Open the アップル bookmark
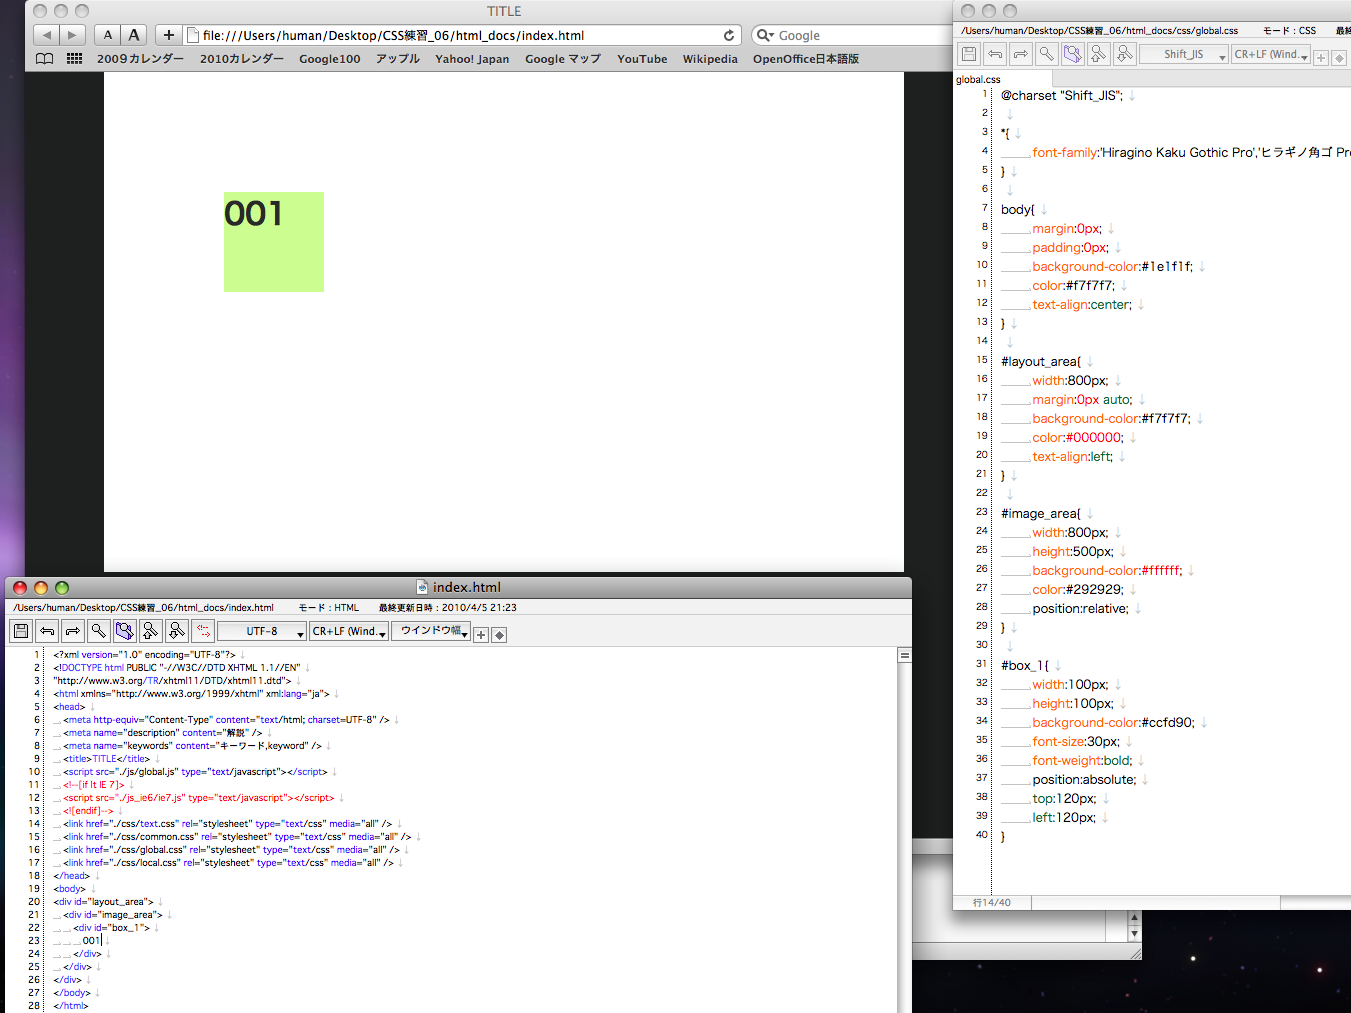The image size is (1351, 1013). pos(398,59)
